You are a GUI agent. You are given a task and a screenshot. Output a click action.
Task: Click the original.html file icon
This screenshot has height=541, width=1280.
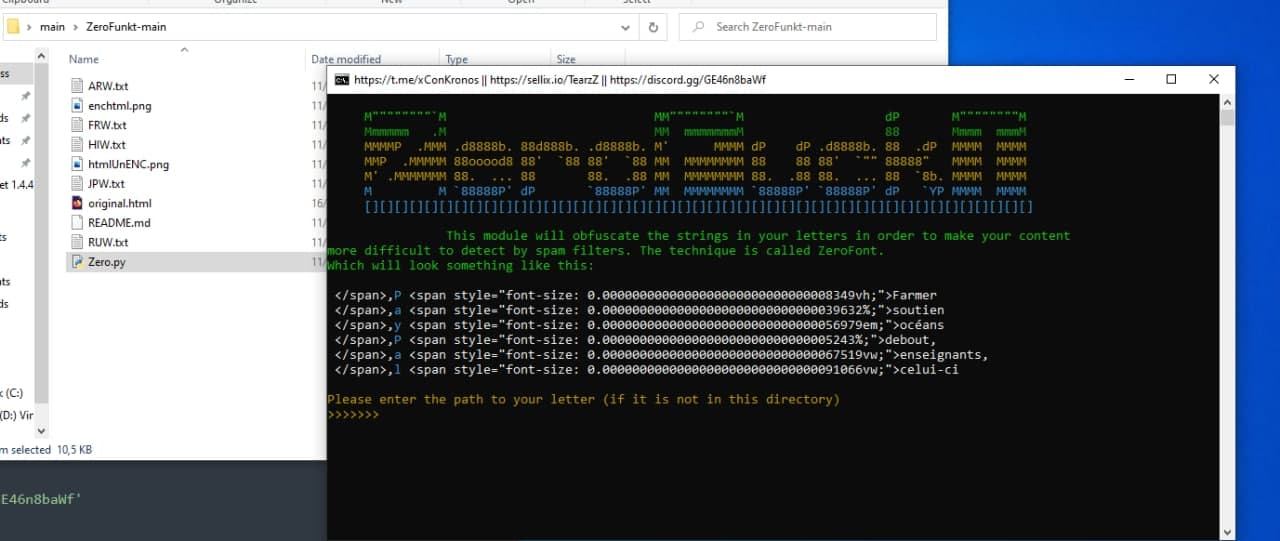(79, 203)
